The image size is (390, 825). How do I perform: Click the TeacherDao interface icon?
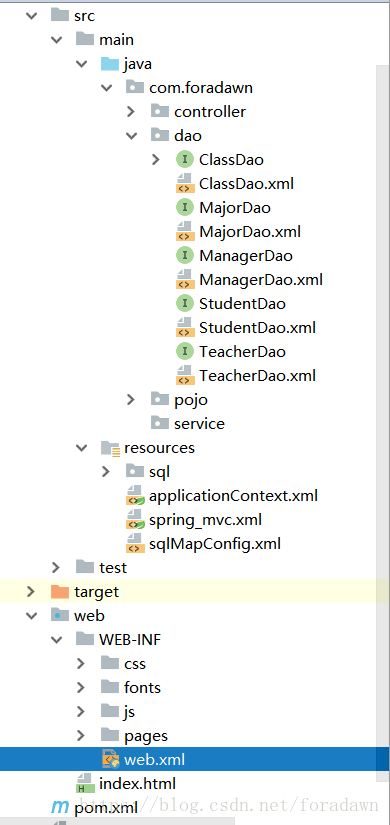click(185, 351)
